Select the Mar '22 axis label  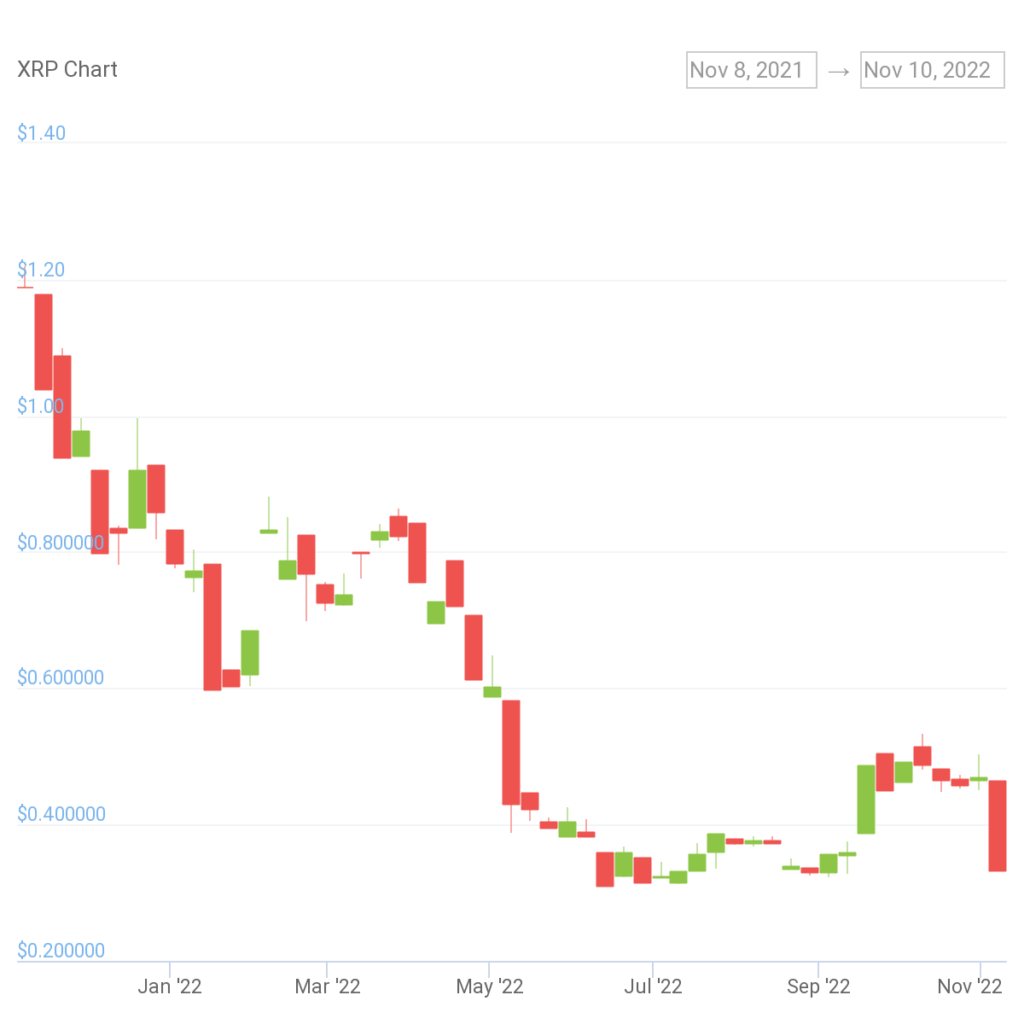click(328, 986)
